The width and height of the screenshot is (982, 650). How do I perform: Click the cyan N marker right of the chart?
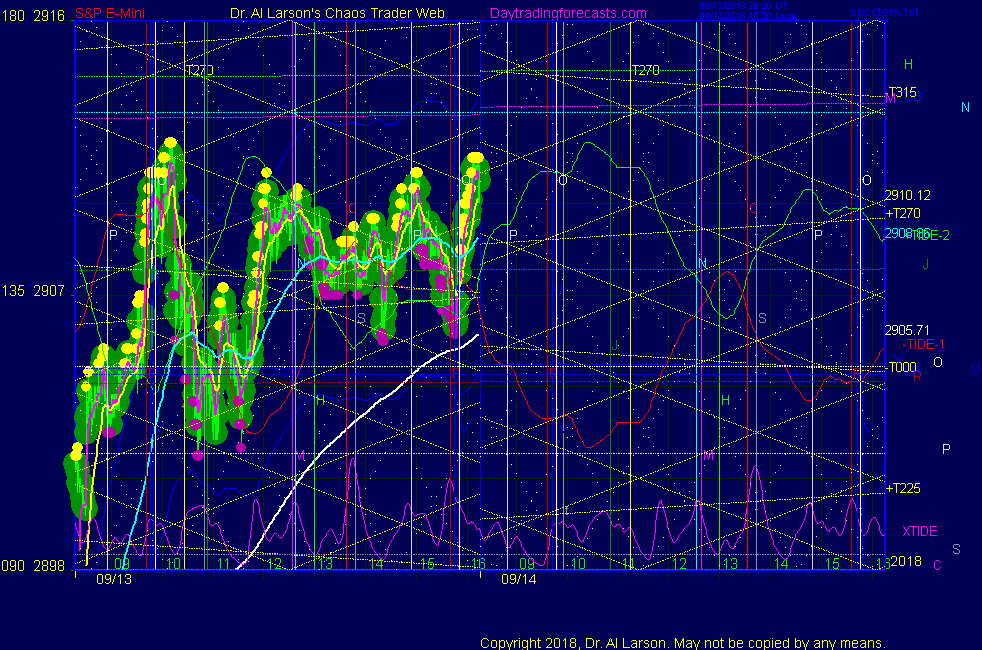coord(965,108)
